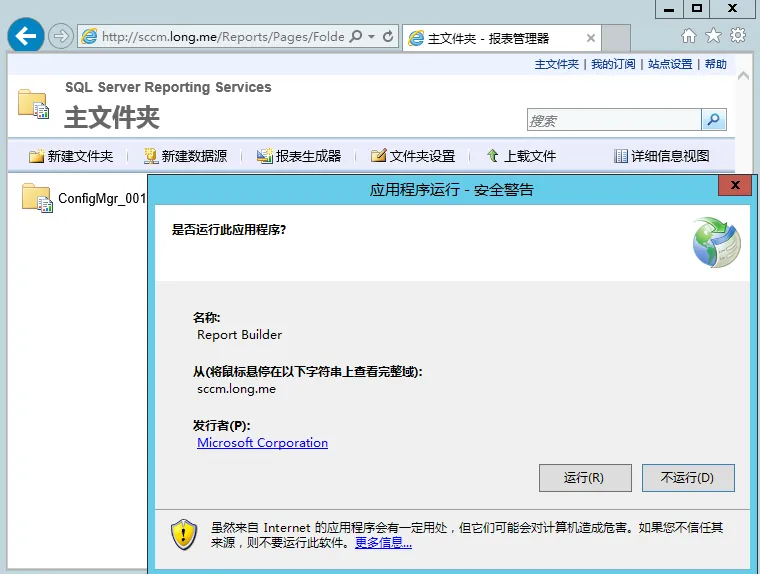Open 我的订阅 link

(613, 64)
